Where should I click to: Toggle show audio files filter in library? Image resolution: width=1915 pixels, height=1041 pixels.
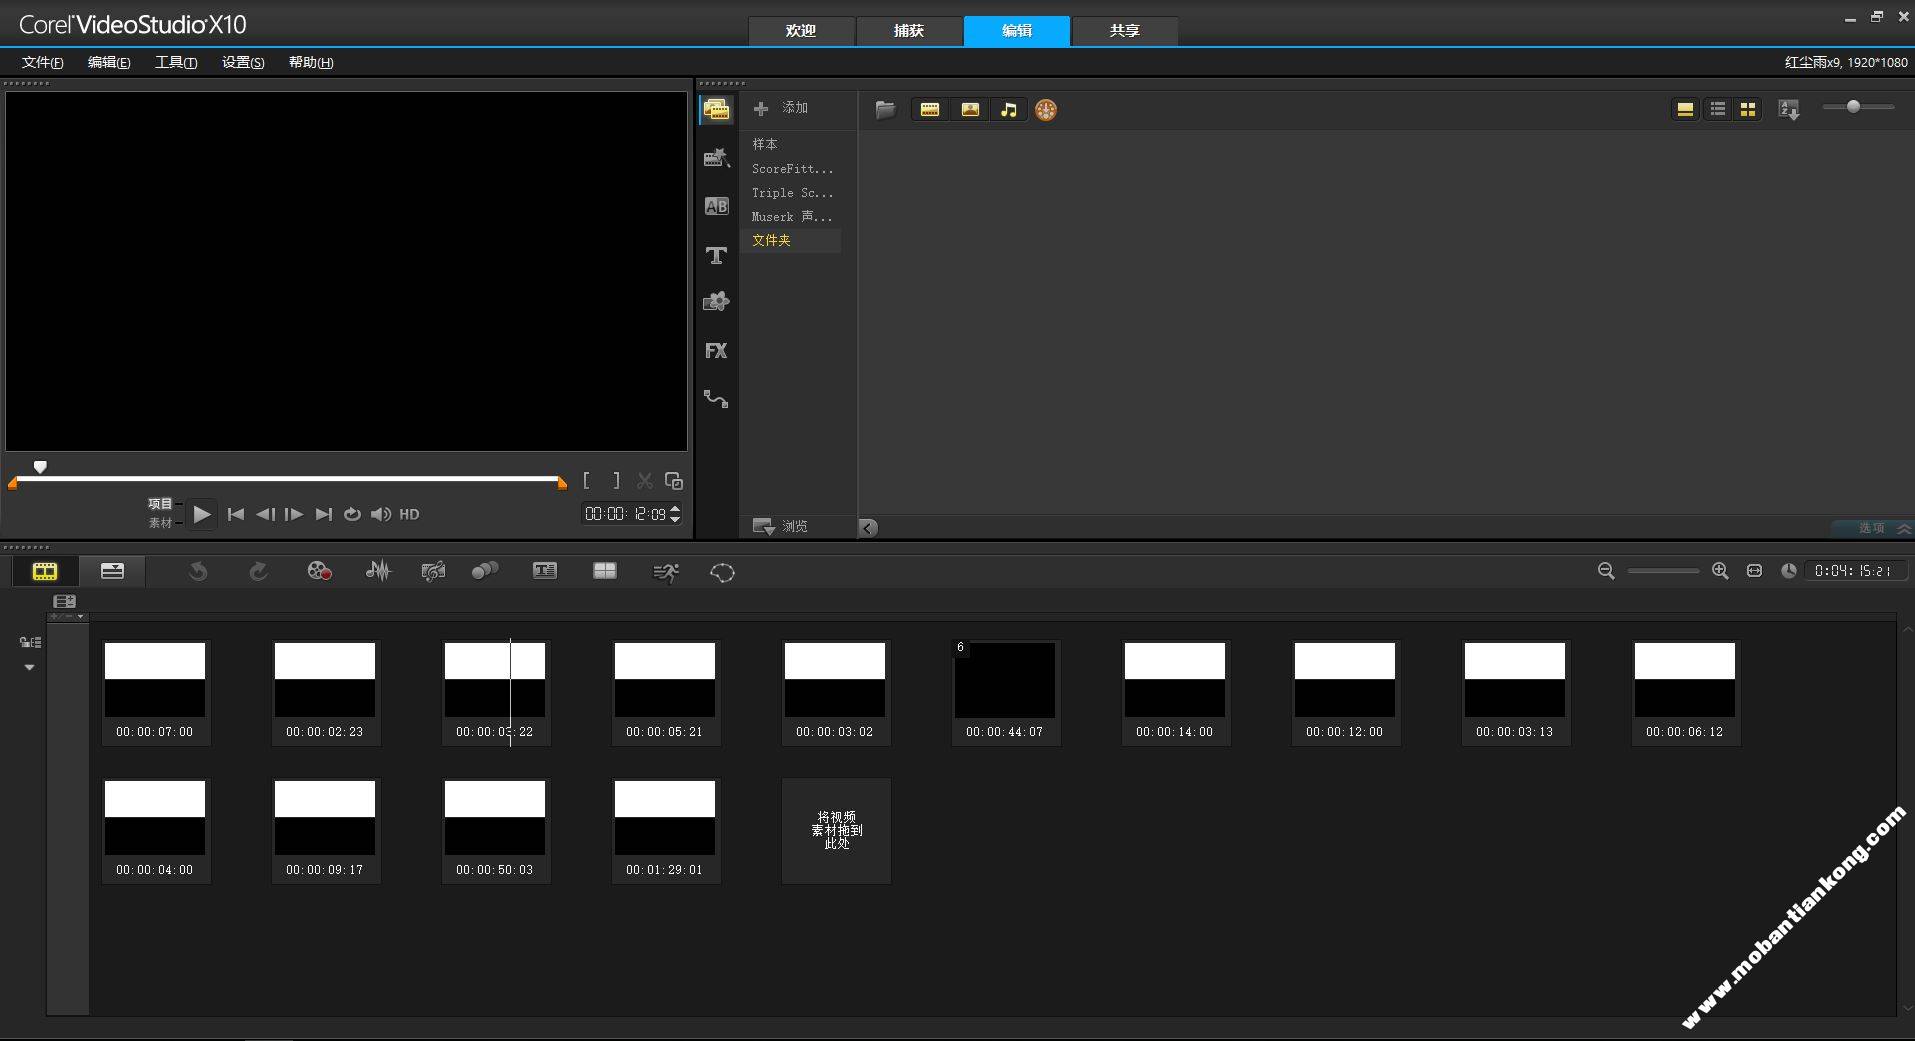tap(1009, 110)
